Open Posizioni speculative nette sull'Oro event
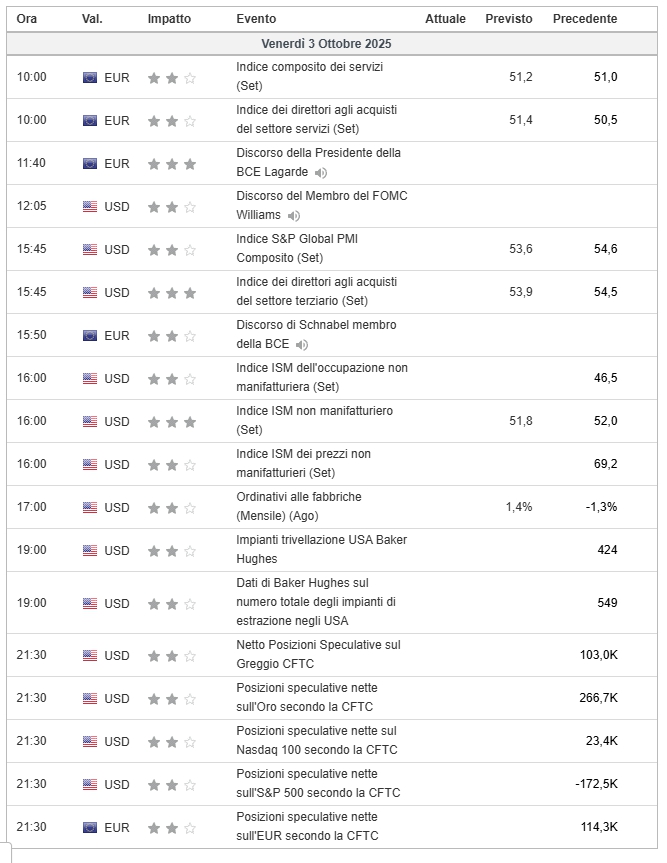Screen dimensions: 667x863 tap(307, 689)
